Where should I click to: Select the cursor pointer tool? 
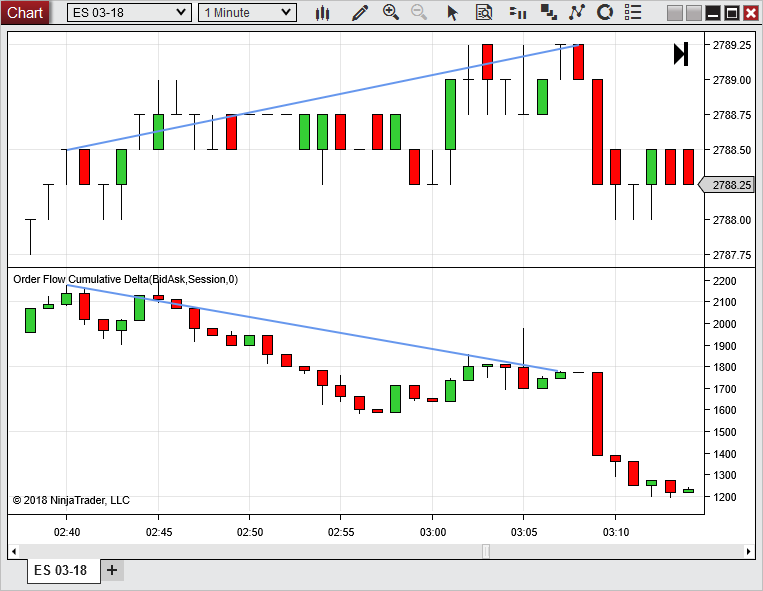click(452, 13)
